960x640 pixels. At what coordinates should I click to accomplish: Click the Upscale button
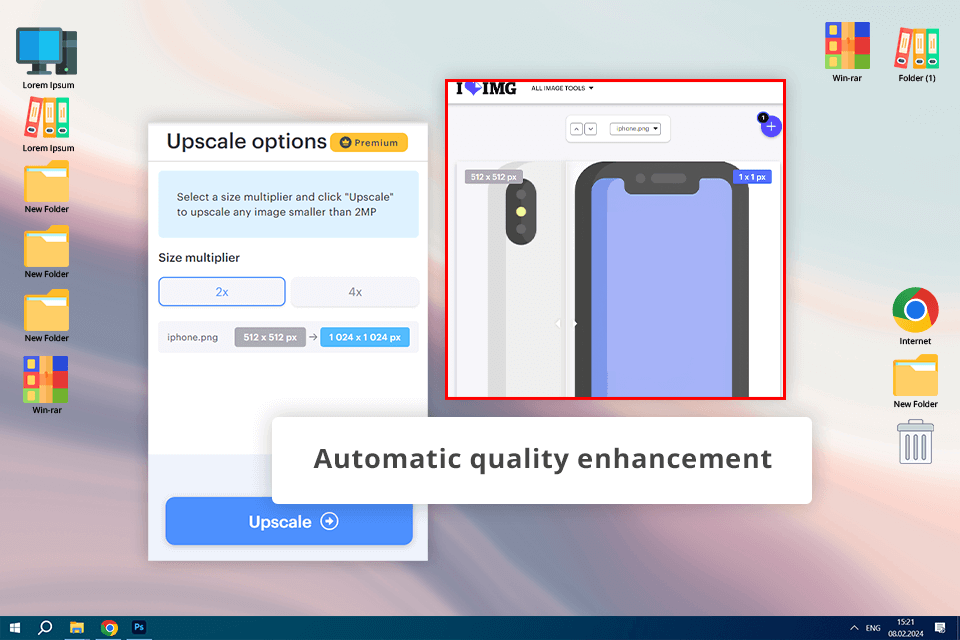click(289, 521)
